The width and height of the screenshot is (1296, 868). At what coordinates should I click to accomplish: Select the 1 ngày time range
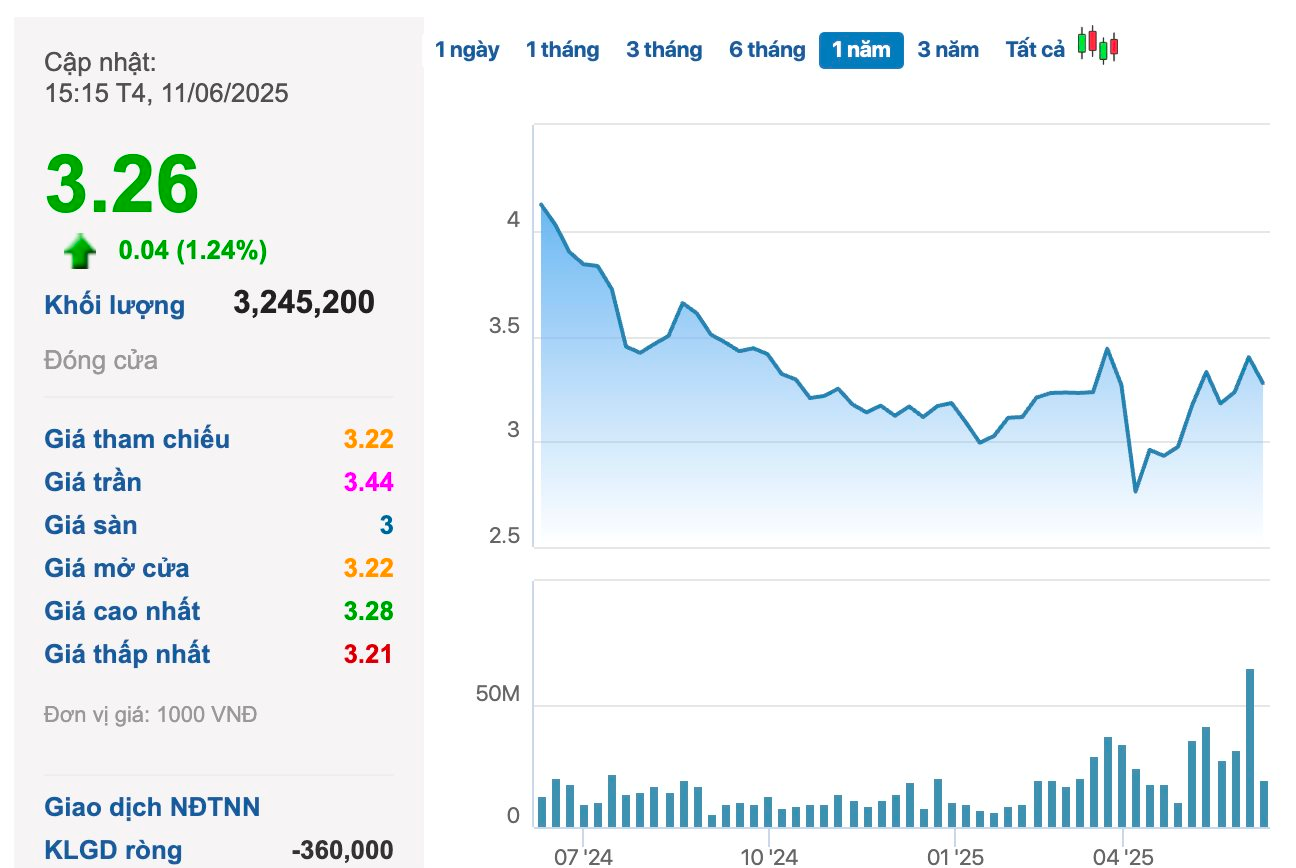(x=467, y=50)
